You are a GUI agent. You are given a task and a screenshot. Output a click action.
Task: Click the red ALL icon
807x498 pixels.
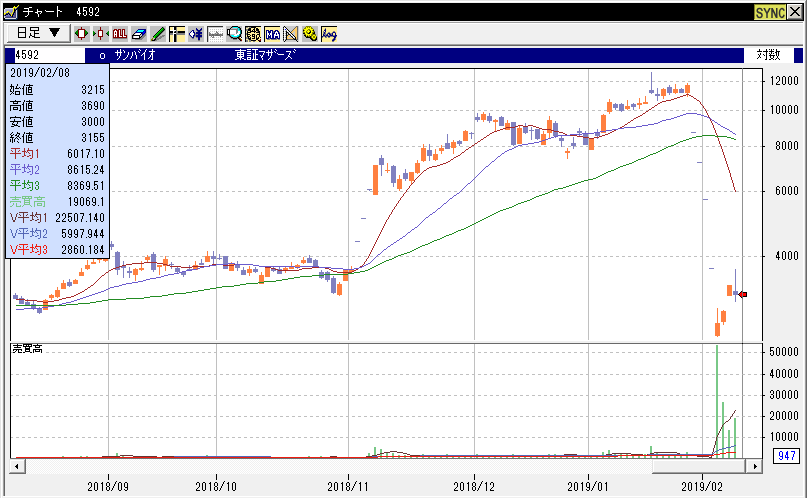click(120, 33)
